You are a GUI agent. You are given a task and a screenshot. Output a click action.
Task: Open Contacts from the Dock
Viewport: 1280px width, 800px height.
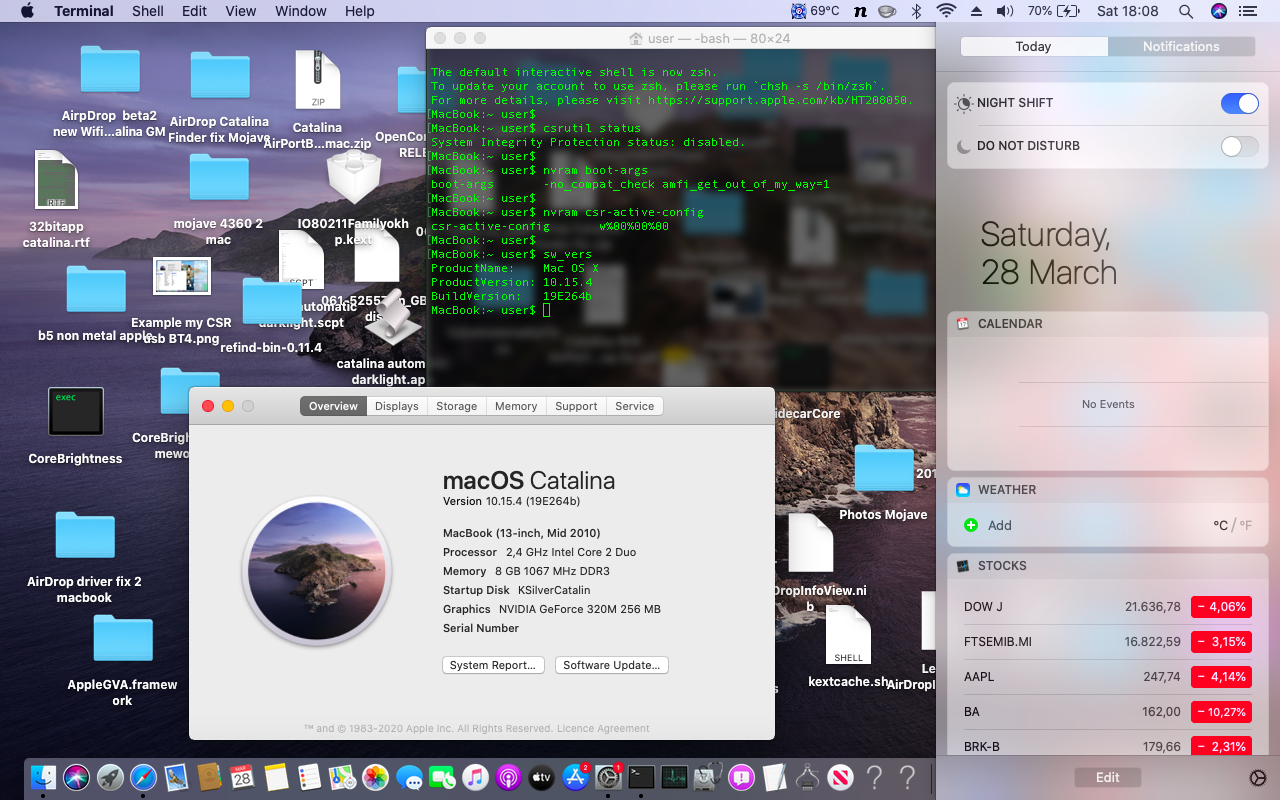coord(209,777)
